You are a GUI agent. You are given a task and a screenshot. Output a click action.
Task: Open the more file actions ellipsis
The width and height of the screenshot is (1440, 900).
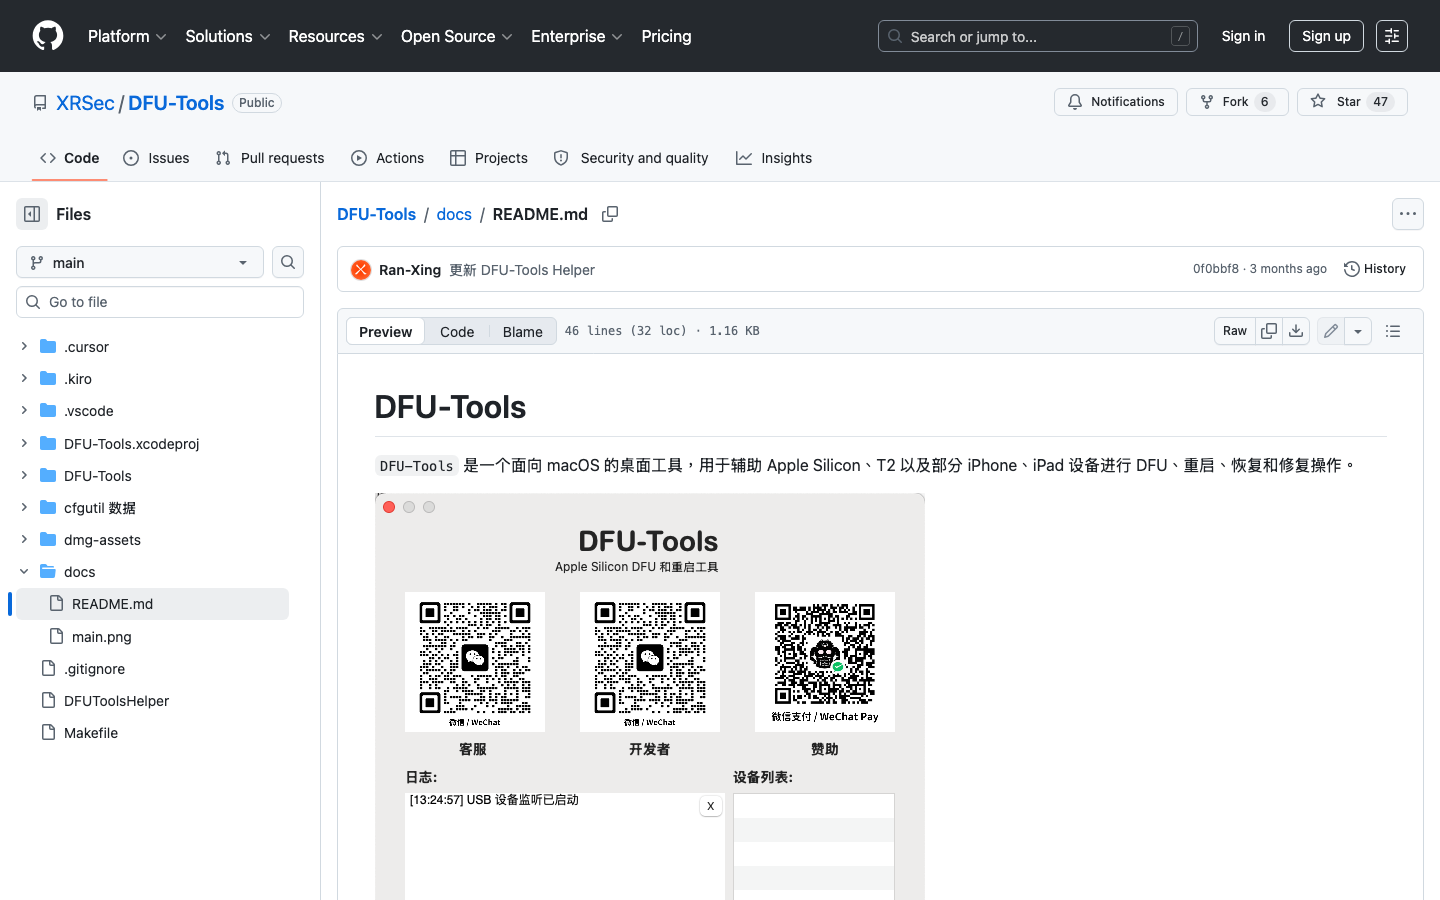click(x=1408, y=214)
